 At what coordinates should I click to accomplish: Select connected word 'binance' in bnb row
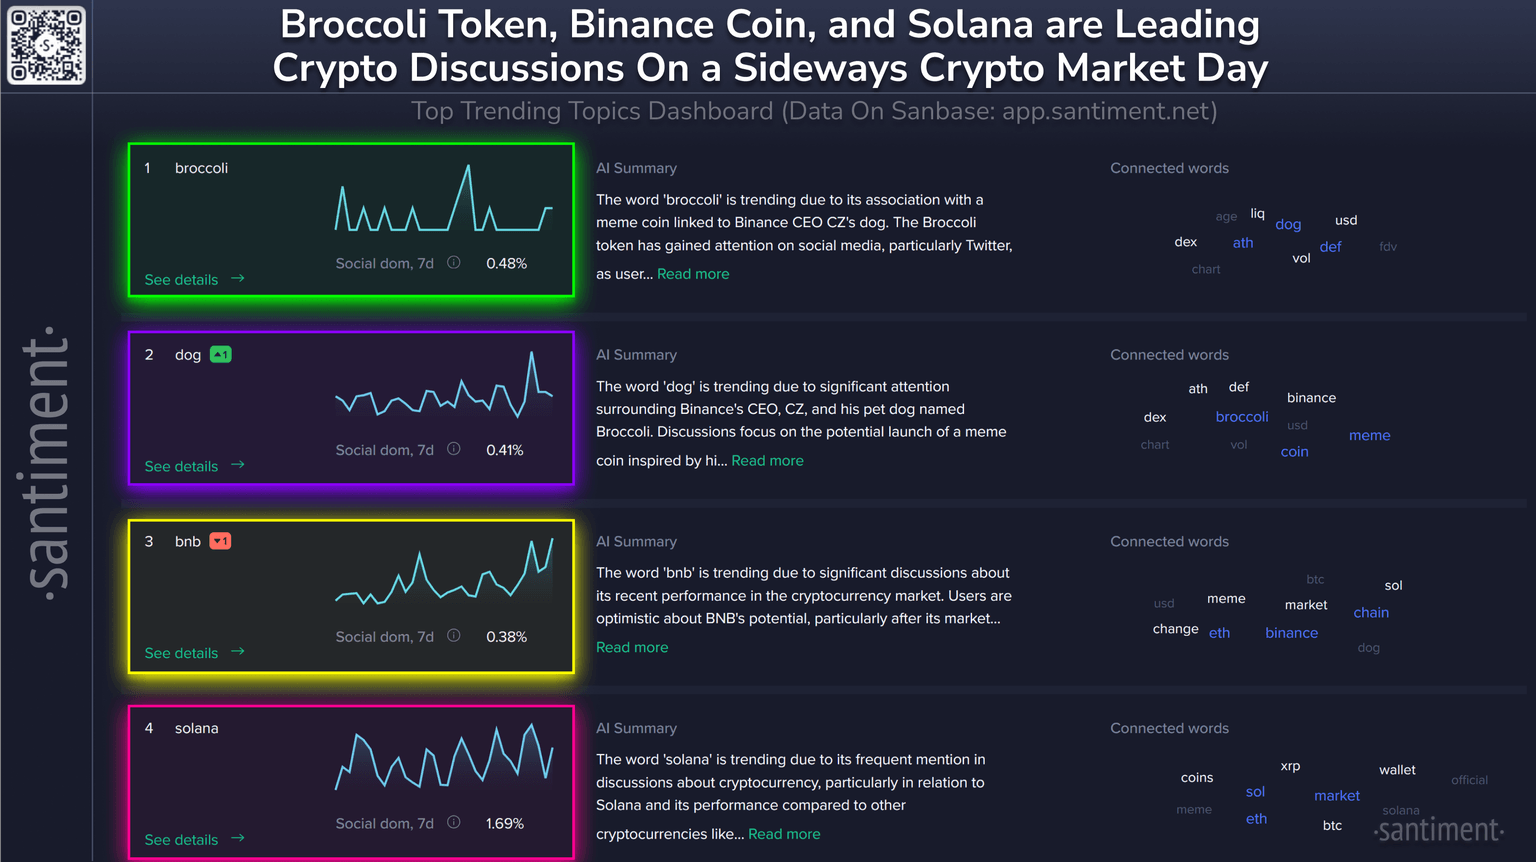click(1291, 633)
